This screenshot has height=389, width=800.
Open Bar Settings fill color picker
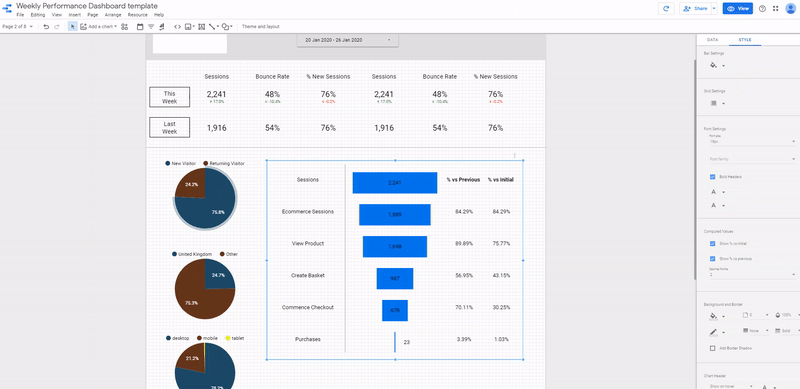tap(716, 65)
